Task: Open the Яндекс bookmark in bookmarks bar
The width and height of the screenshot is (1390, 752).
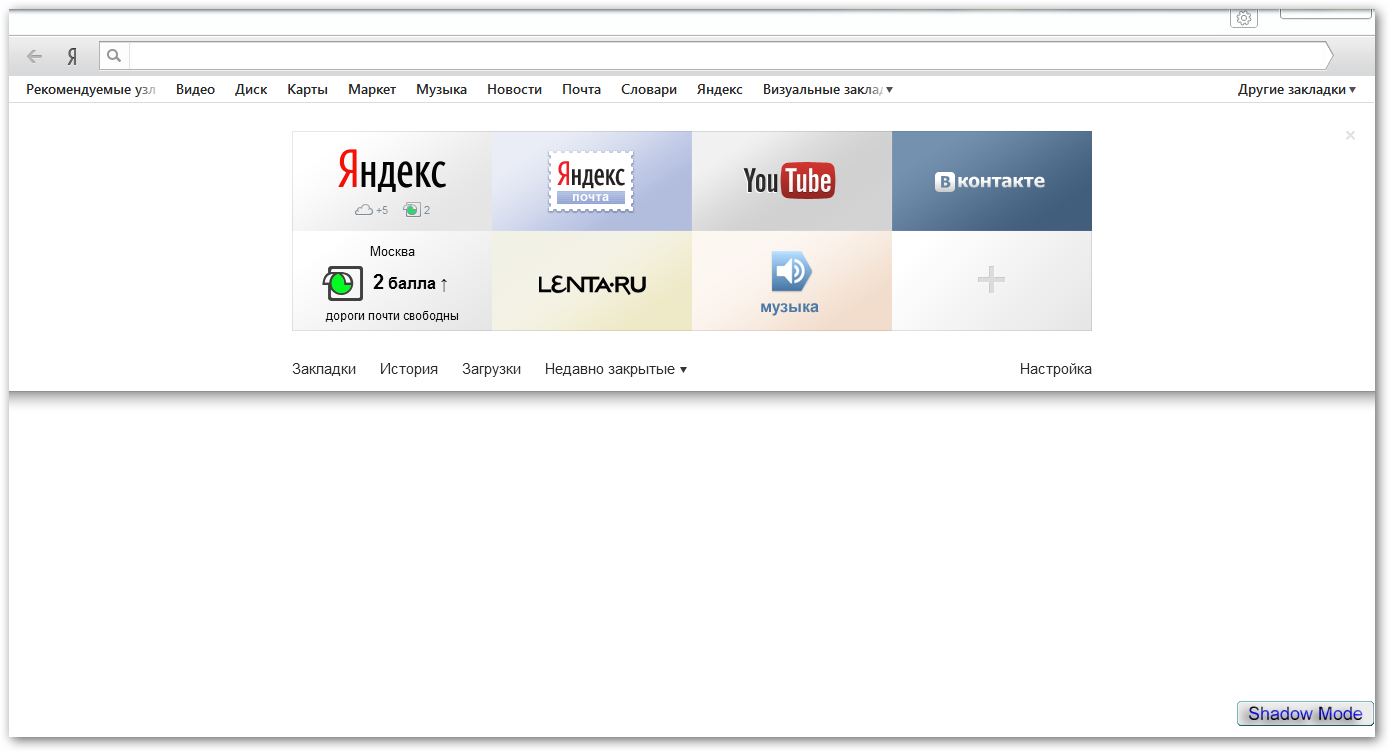Action: click(x=720, y=89)
